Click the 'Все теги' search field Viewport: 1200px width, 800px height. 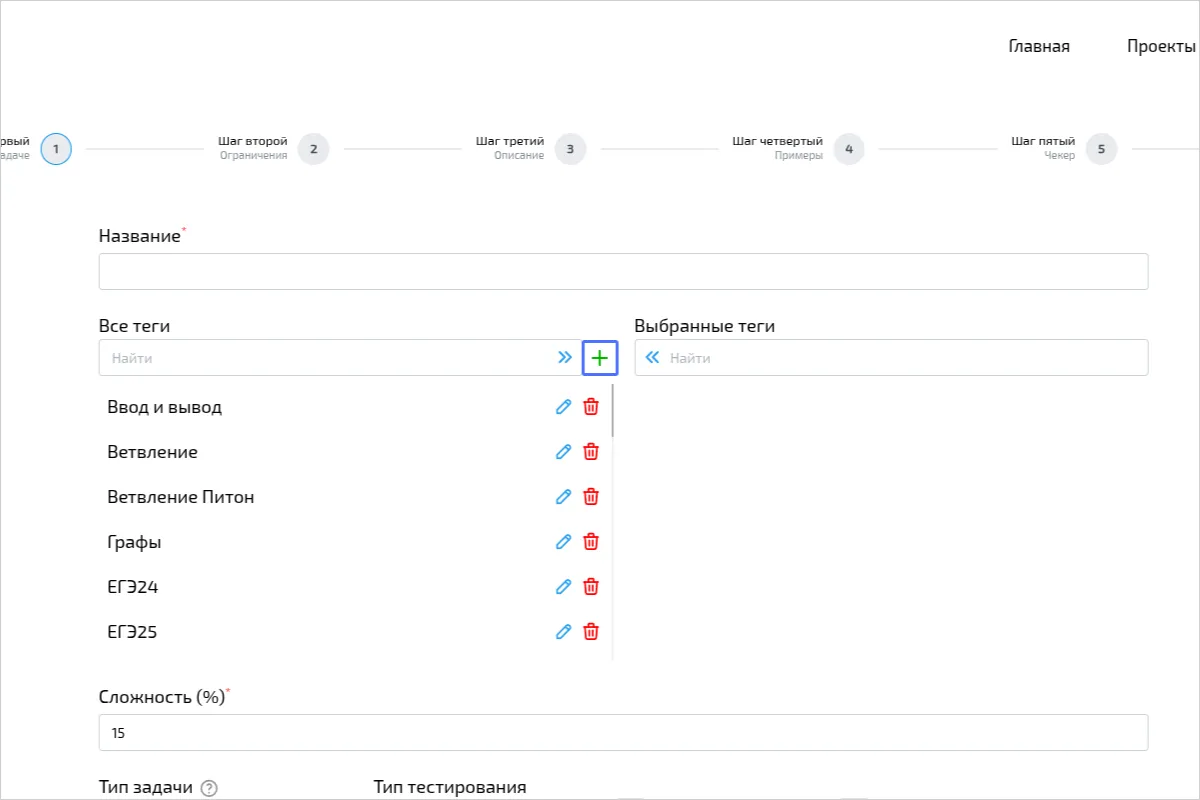(325, 358)
